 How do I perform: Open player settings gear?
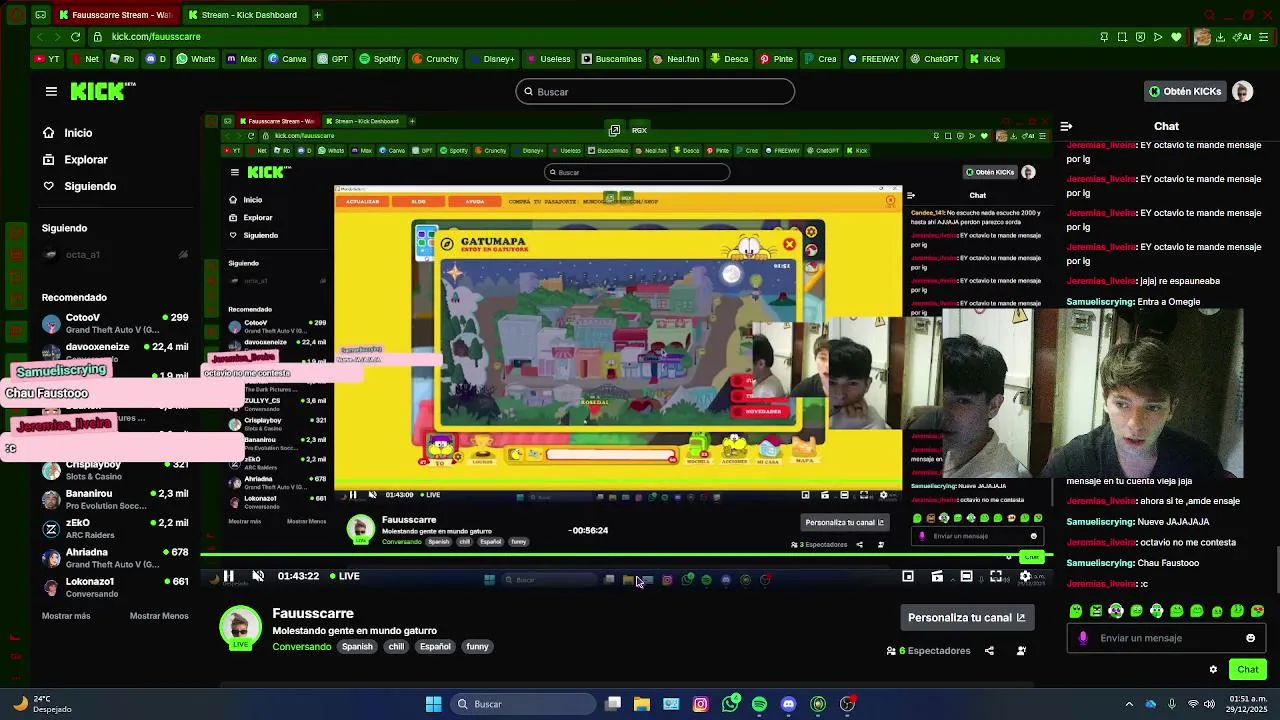(1025, 576)
